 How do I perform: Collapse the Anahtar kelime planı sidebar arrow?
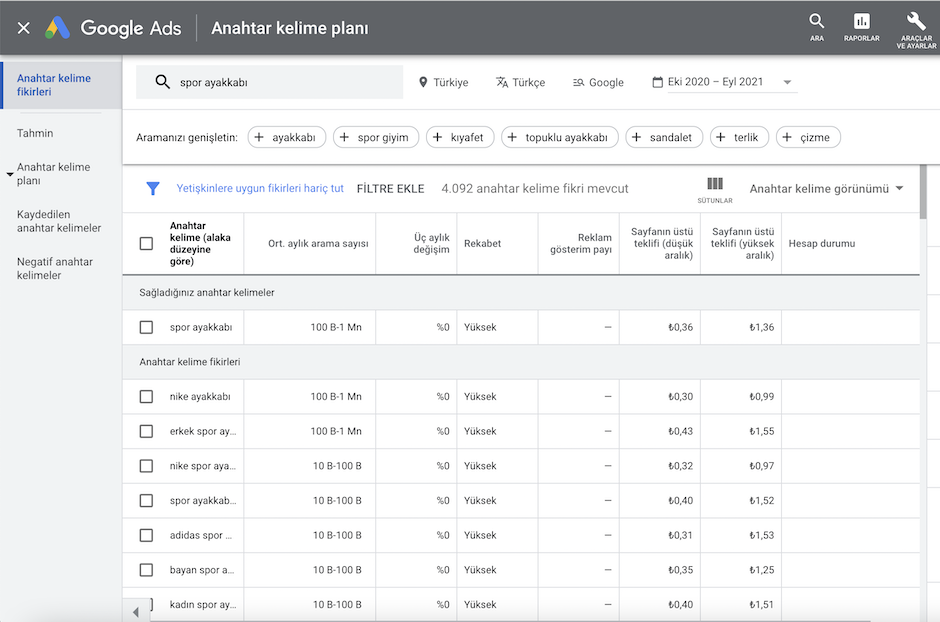[9, 174]
